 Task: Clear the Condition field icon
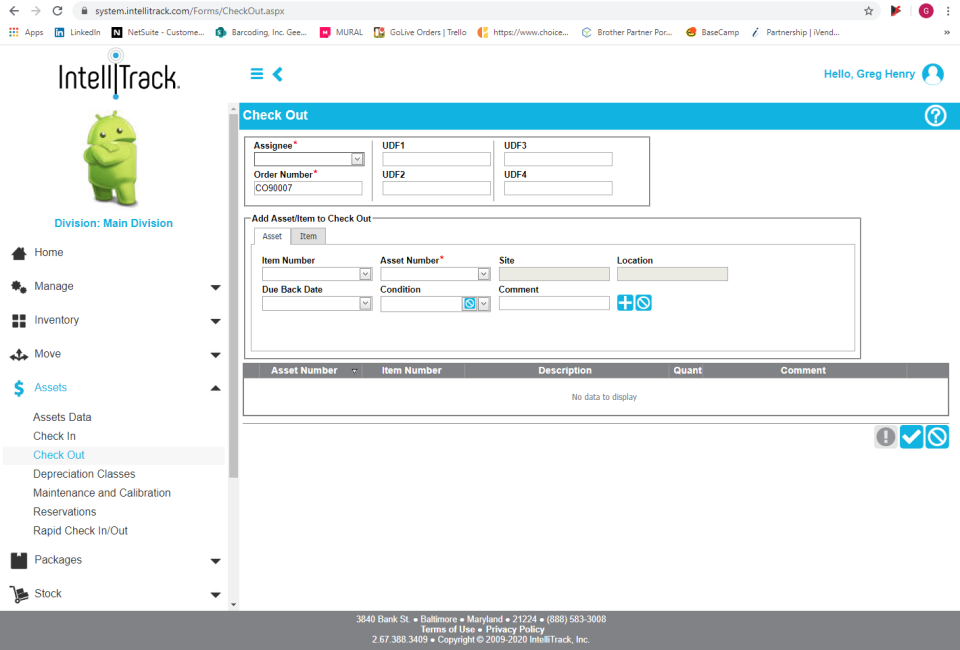(469, 304)
